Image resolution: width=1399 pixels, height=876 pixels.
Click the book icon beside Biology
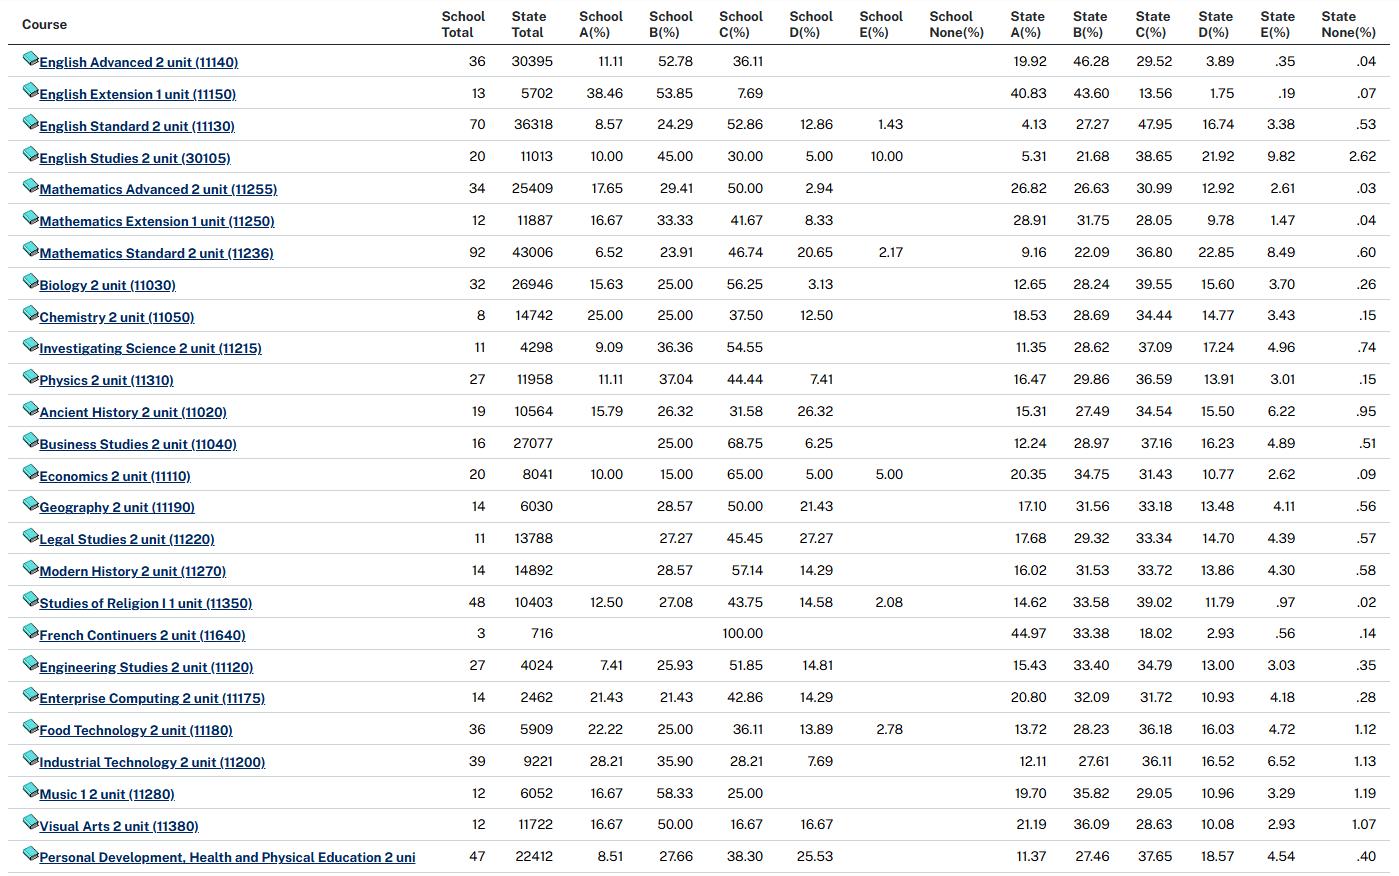coord(30,283)
